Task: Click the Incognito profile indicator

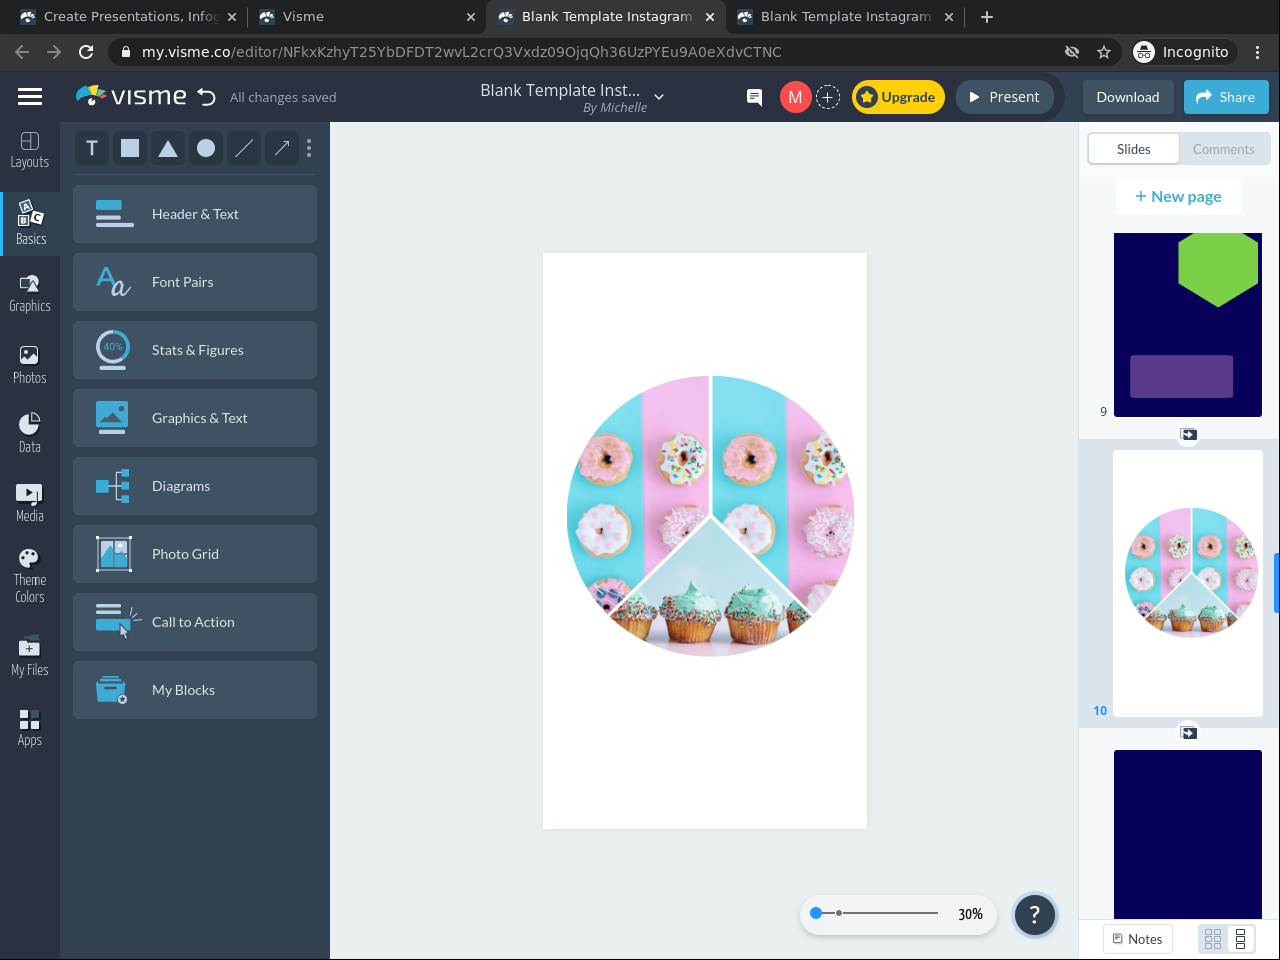Action: [x=1182, y=52]
